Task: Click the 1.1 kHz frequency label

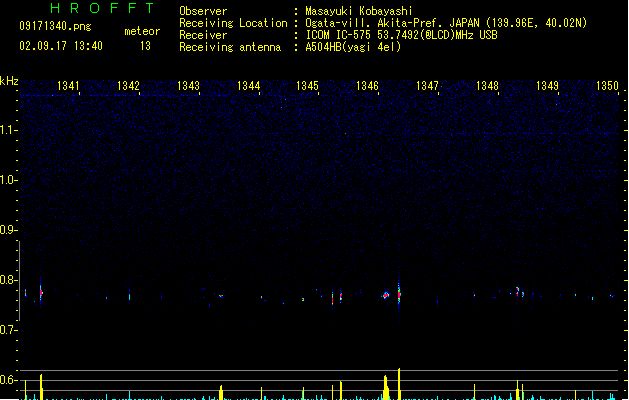Action: (x=8, y=130)
